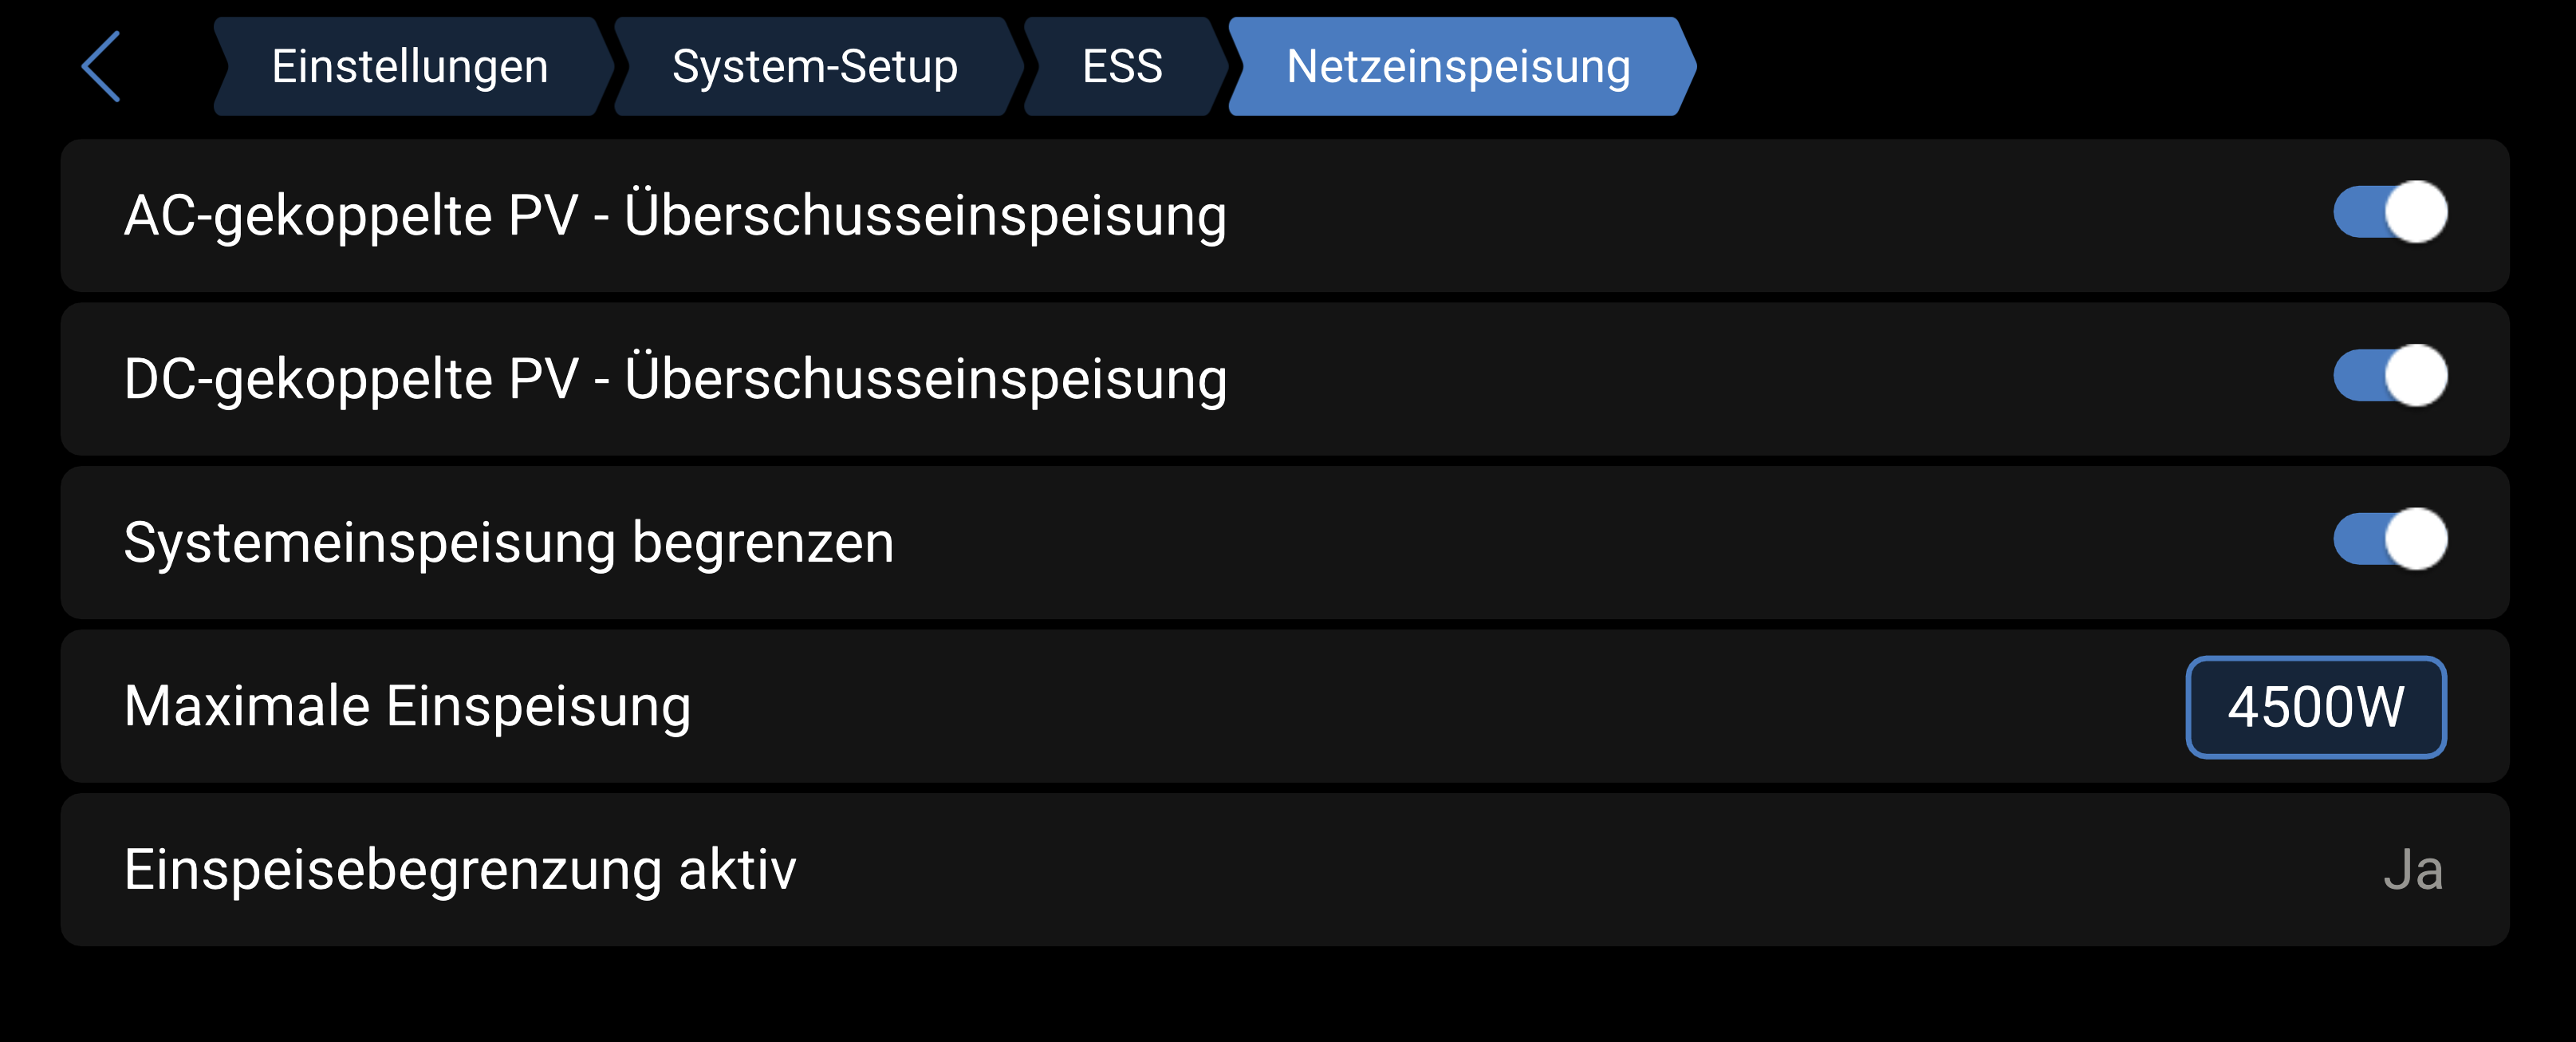Select the highlighted Netzeinspeisung breadcrumb

tap(1458, 66)
